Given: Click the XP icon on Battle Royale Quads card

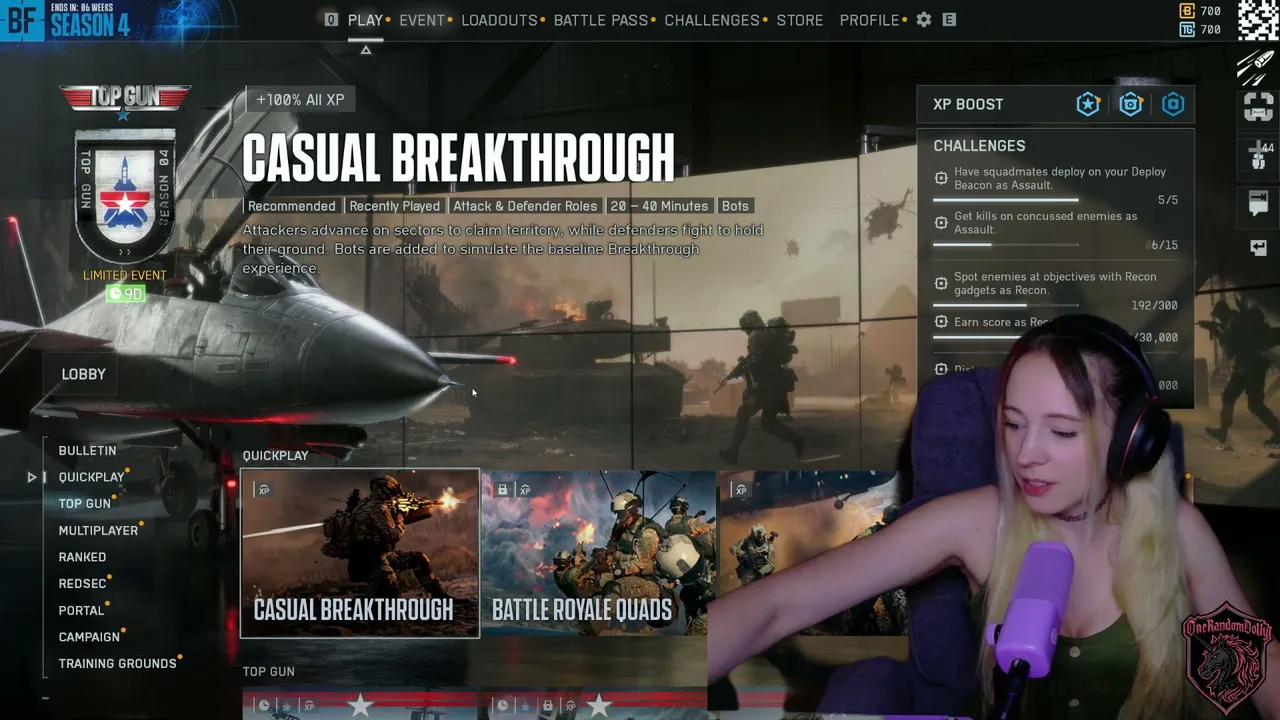Looking at the screenshot, I should (525, 490).
